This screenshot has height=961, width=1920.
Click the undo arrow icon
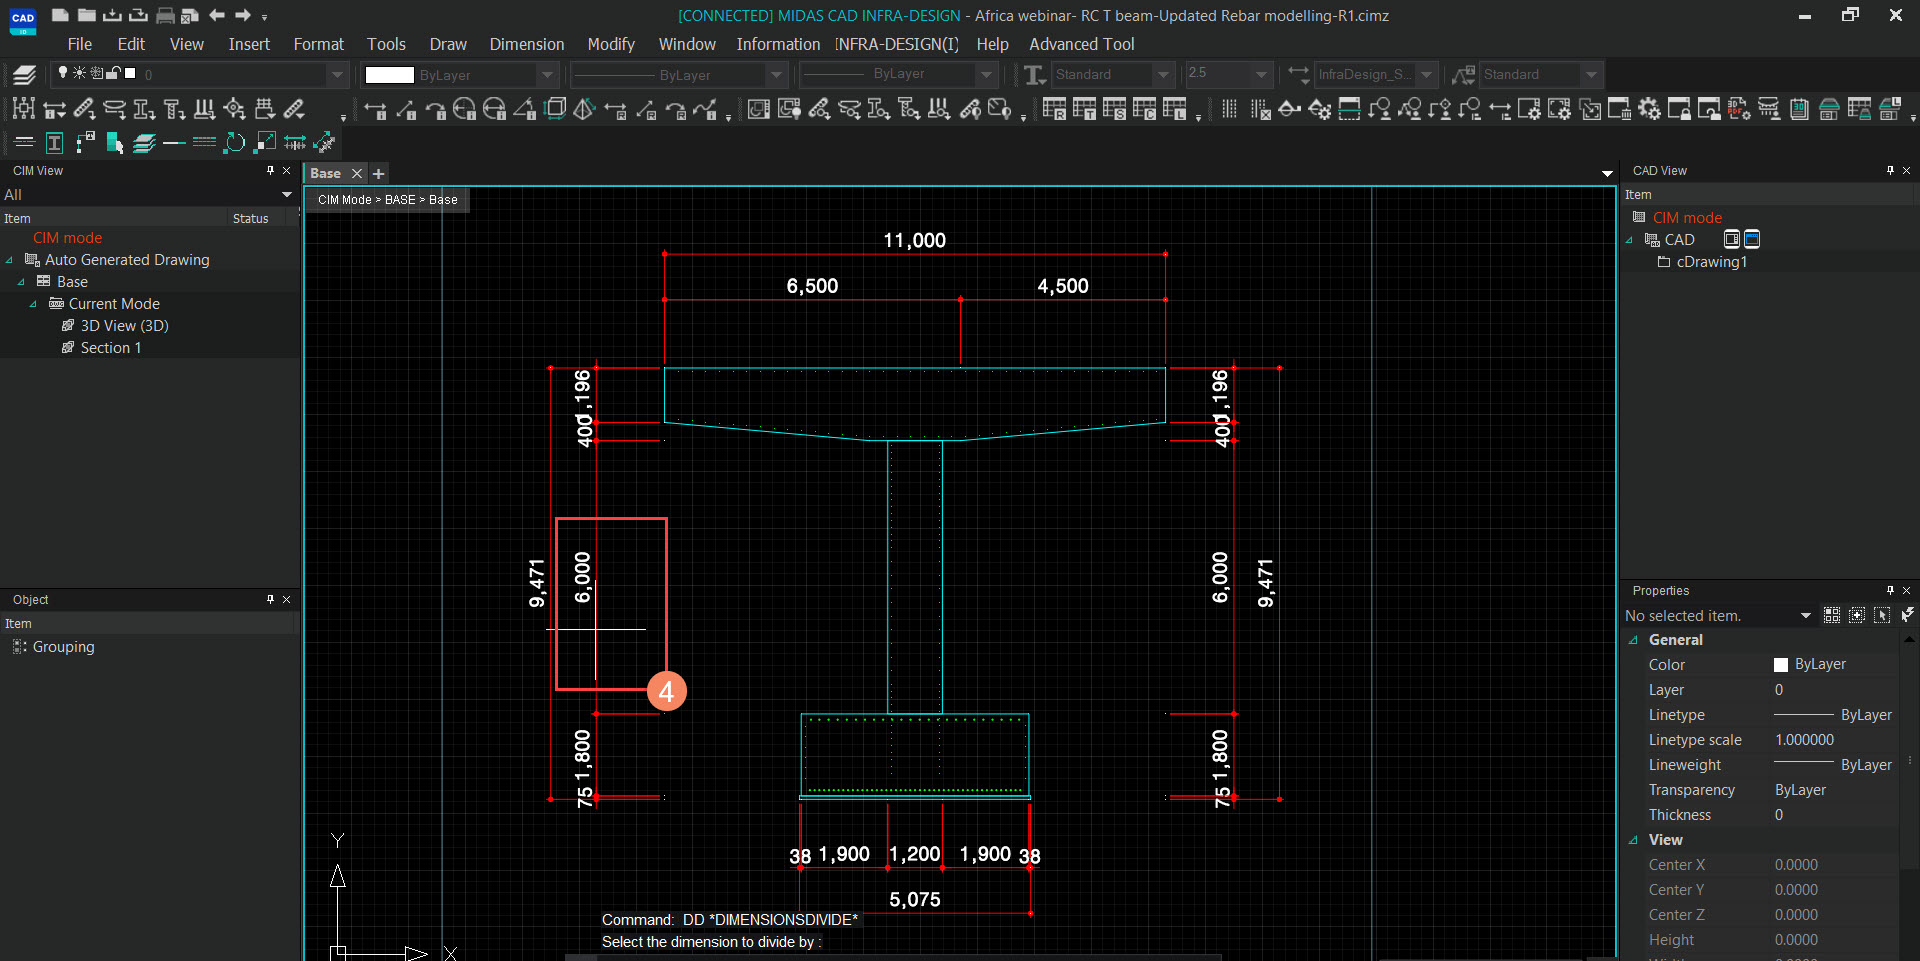tap(217, 16)
